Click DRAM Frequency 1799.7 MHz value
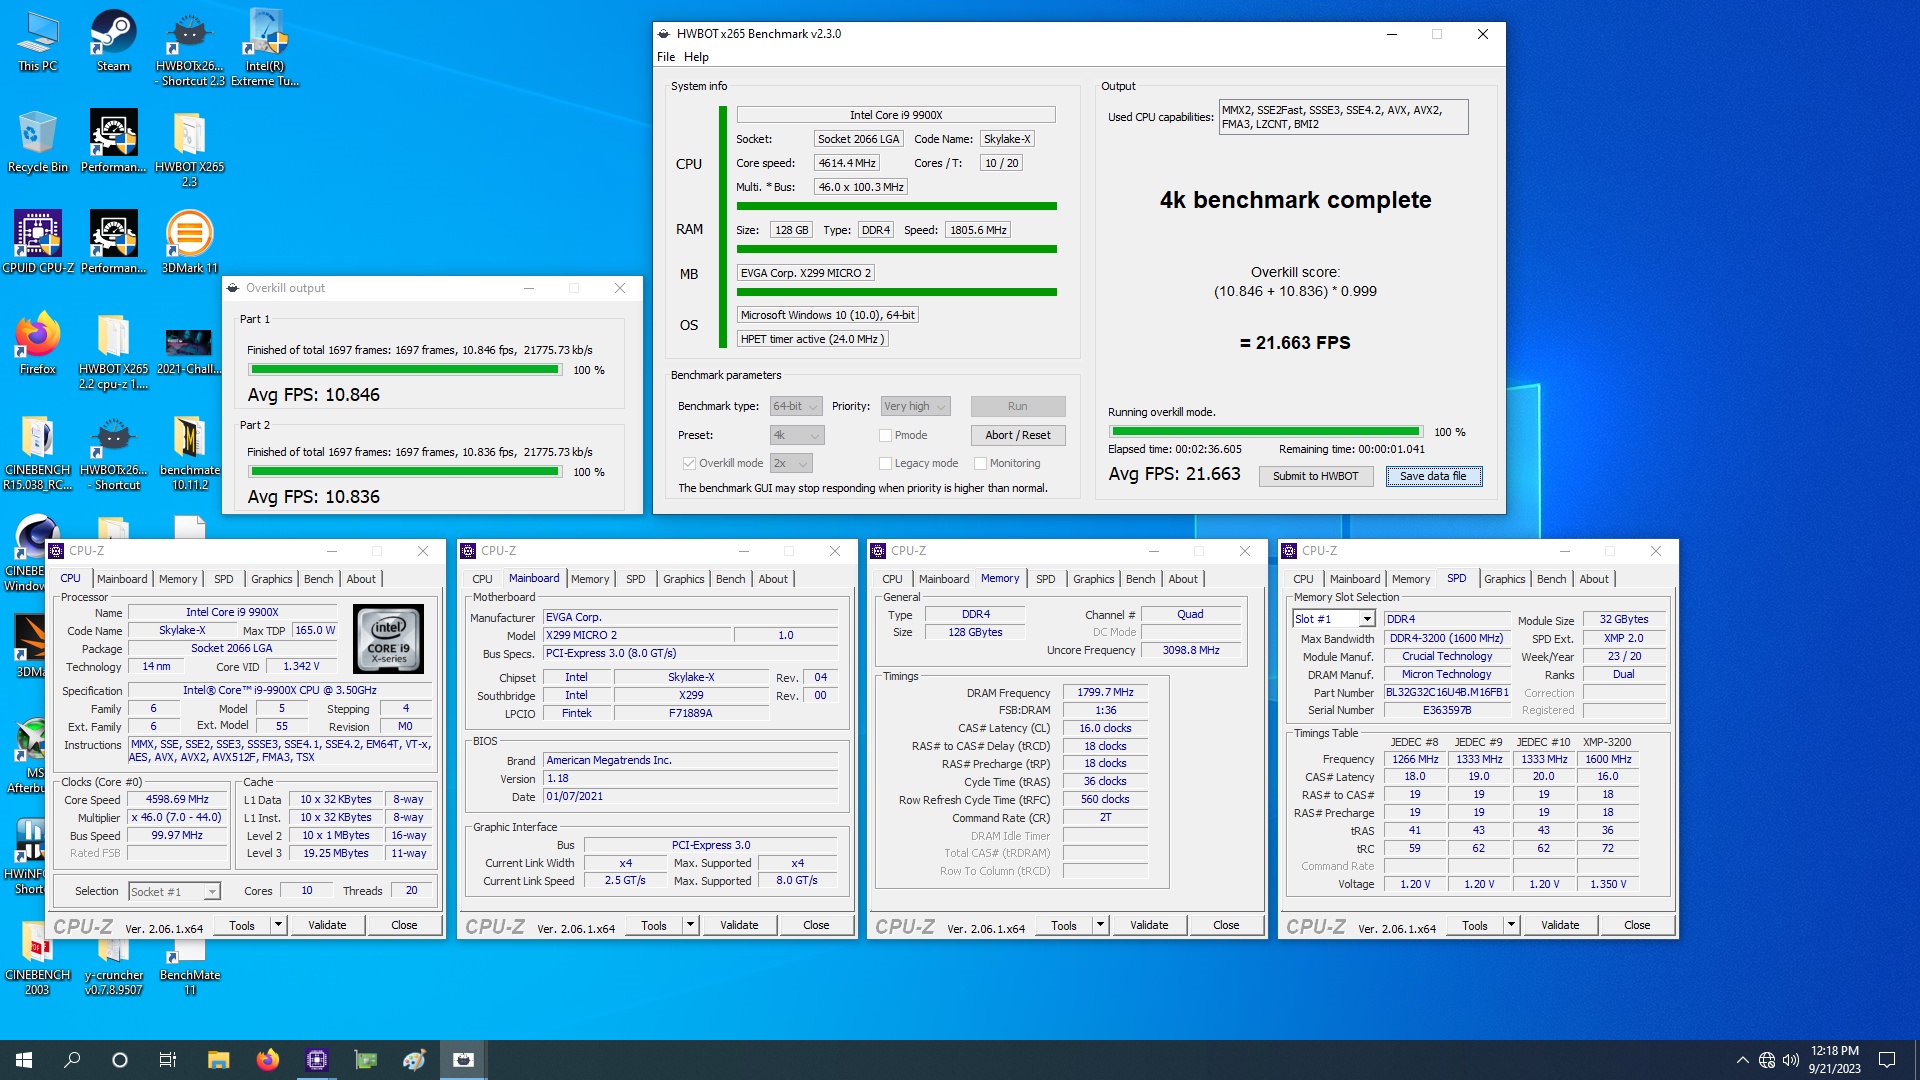Screen dimensions: 1920x1080 point(1105,692)
